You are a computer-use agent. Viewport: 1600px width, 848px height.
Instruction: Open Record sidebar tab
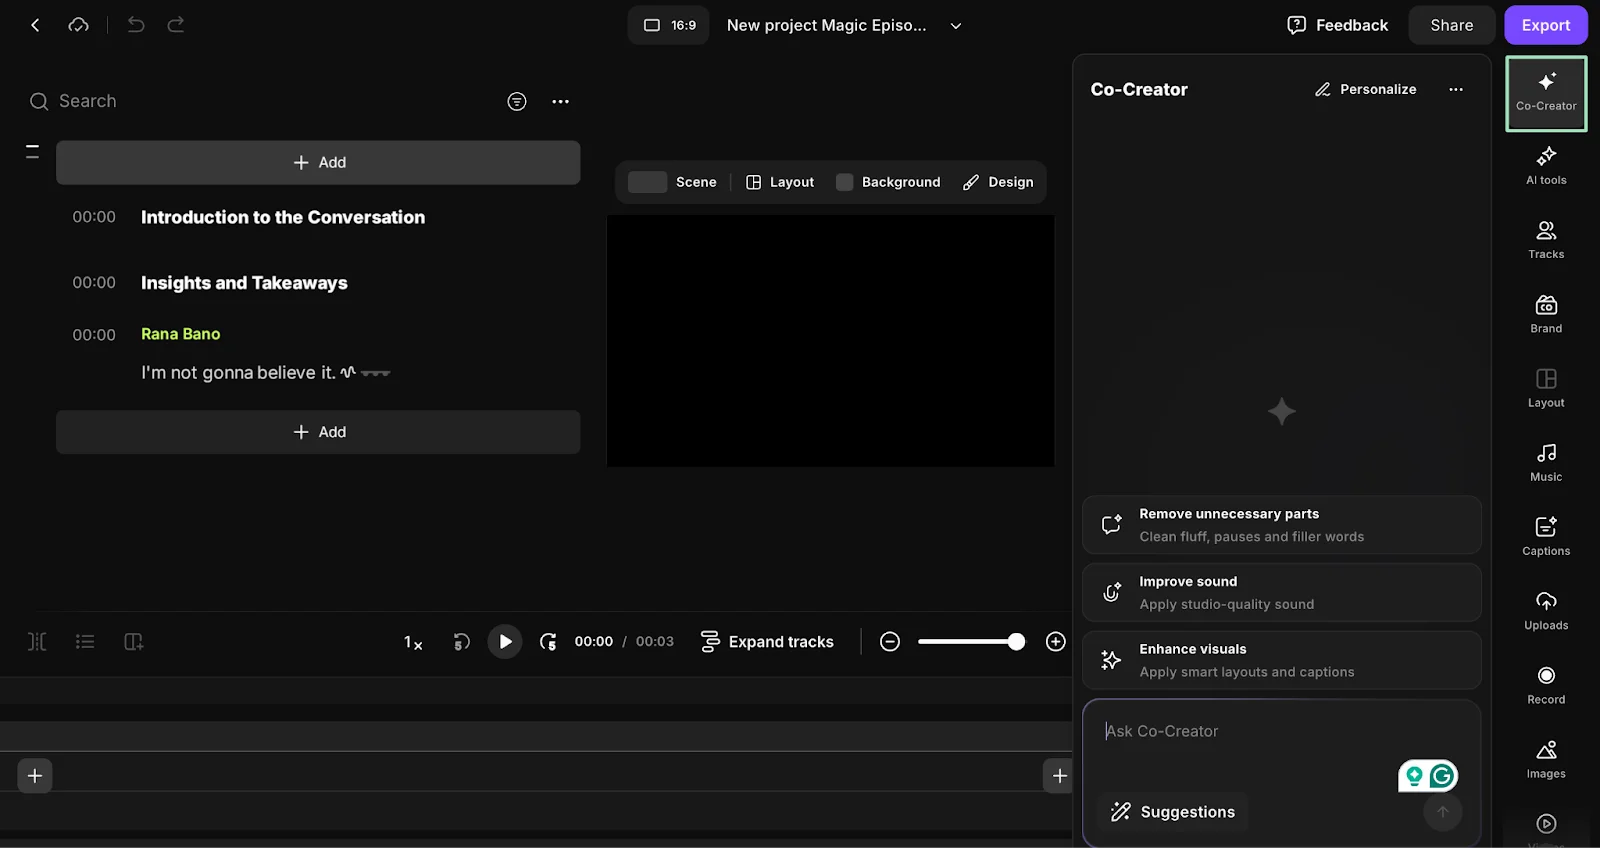(x=1546, y=686)
